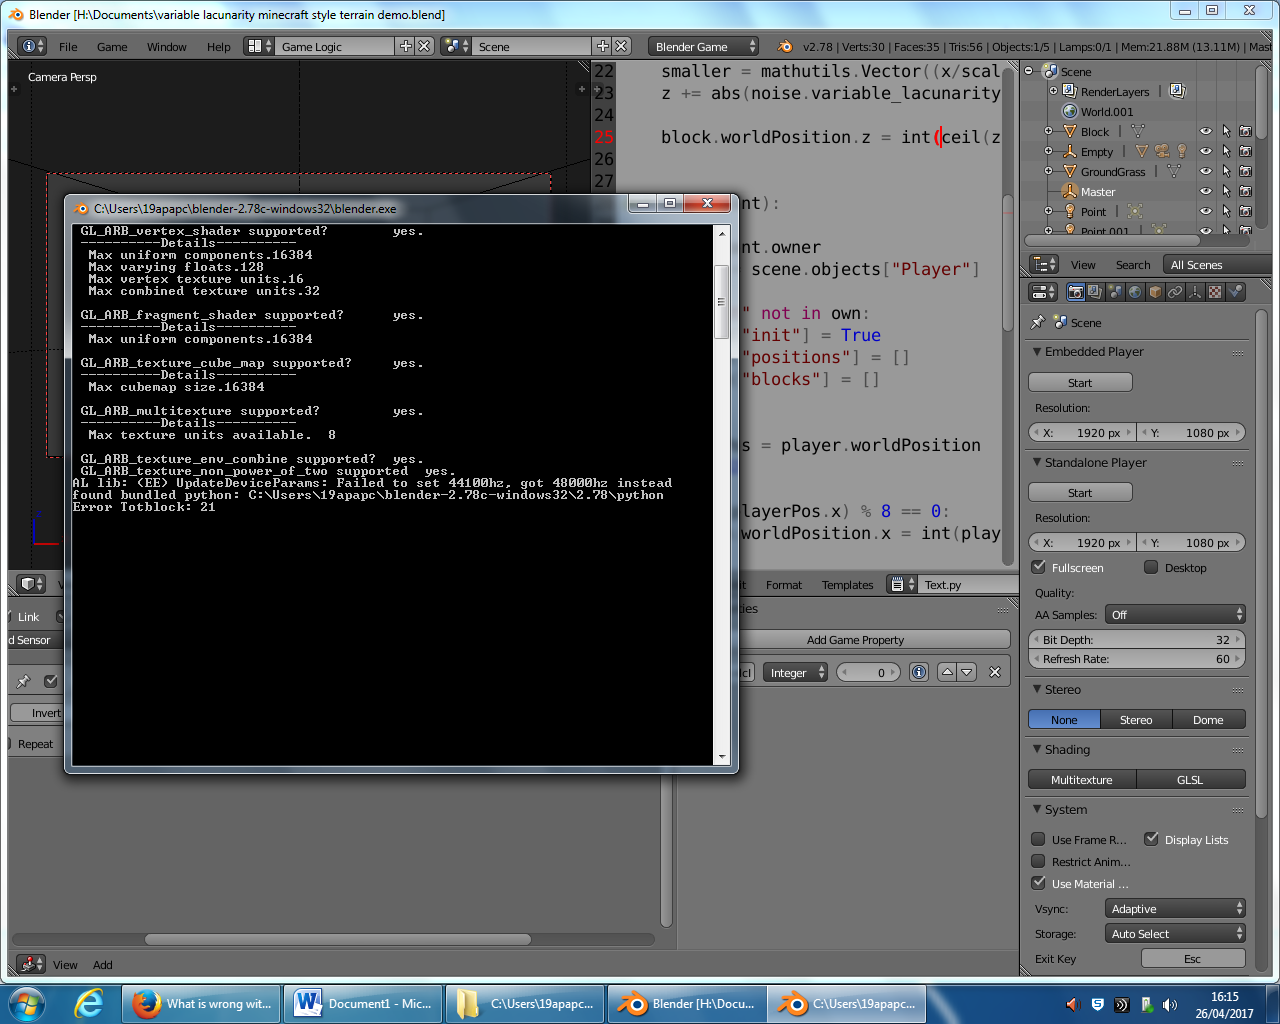Viewport: 1280px width, 1024px height.
Task: Disable the Fullscreen checkbox
Action: tap(1039, 567)
